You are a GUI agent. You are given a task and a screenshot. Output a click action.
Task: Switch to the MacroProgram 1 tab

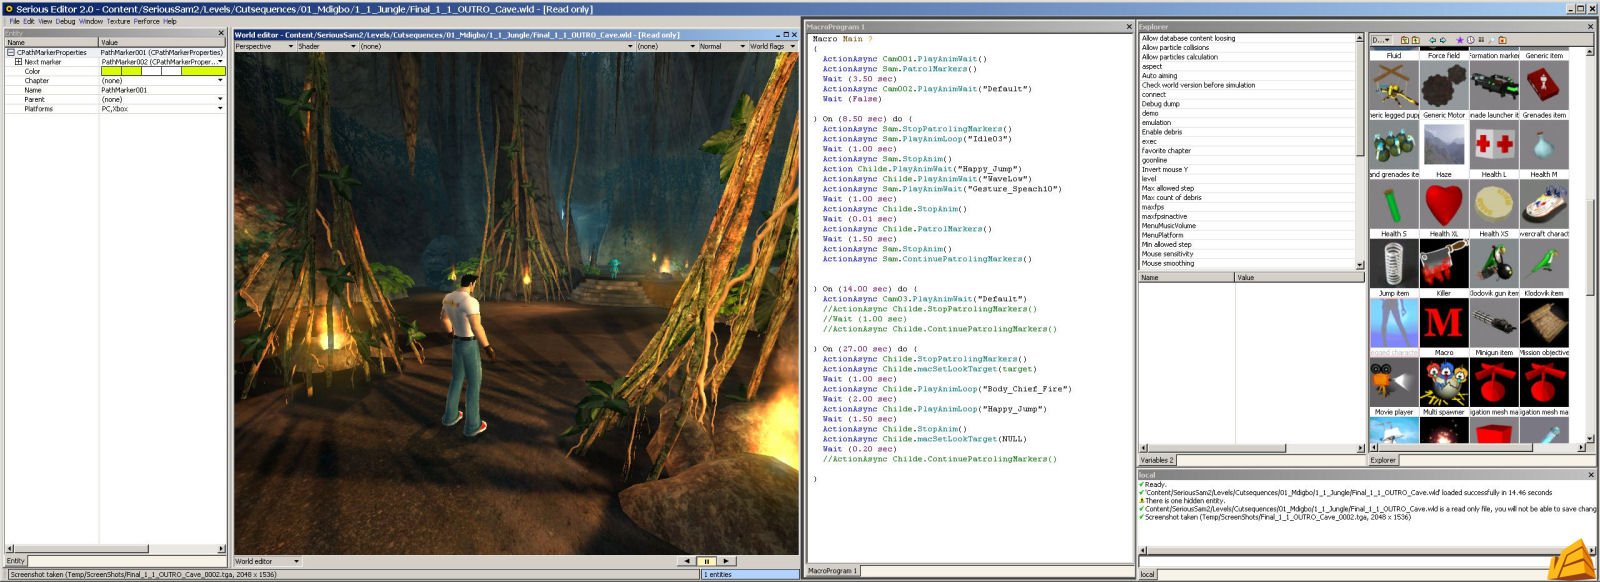(x=832, y=571)
